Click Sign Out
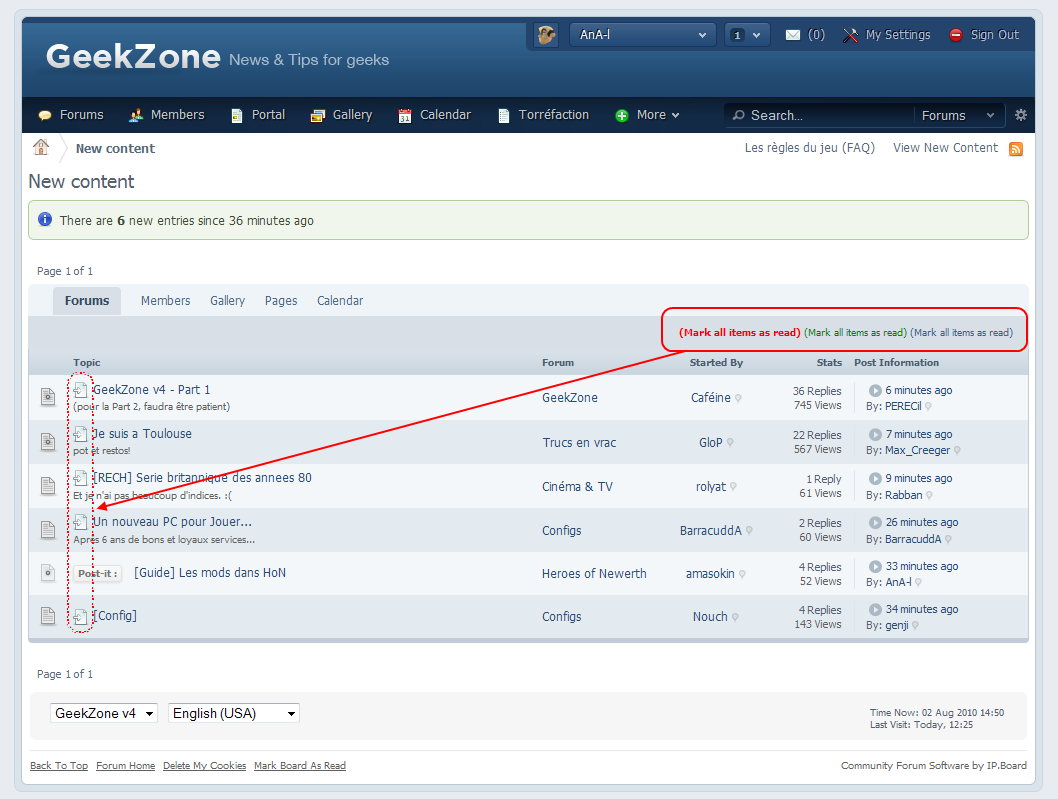This screenshot has height=799, width=1058. 984,35
